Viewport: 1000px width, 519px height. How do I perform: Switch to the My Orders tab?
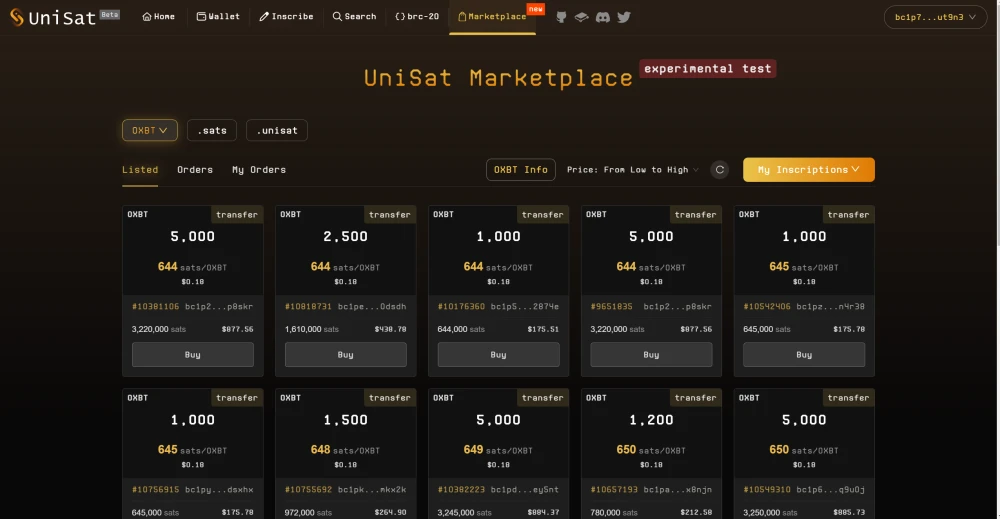pos(259,170)
